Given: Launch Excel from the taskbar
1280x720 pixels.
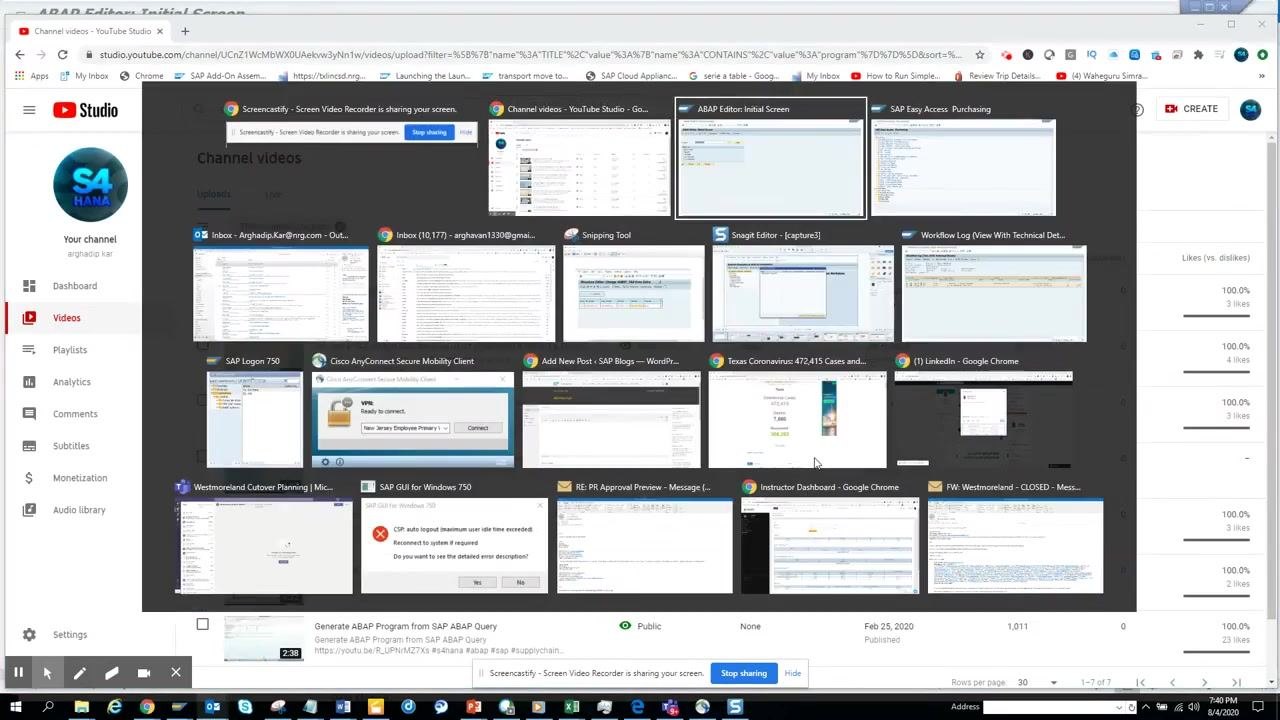Looking at the screenshot, I should [x=571, y=707].
